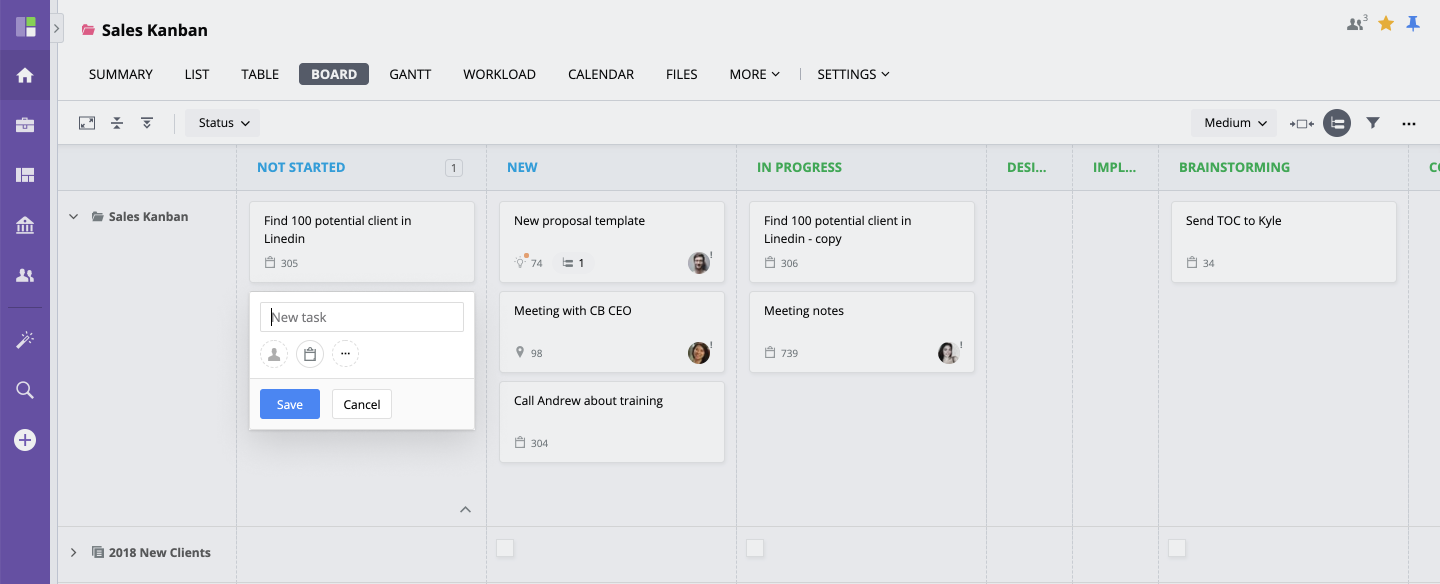Image resolution: width=1440 pixels, height=584 pixels.
Task: Click the yellow star favorite icon
Action: click(1386, 23)
